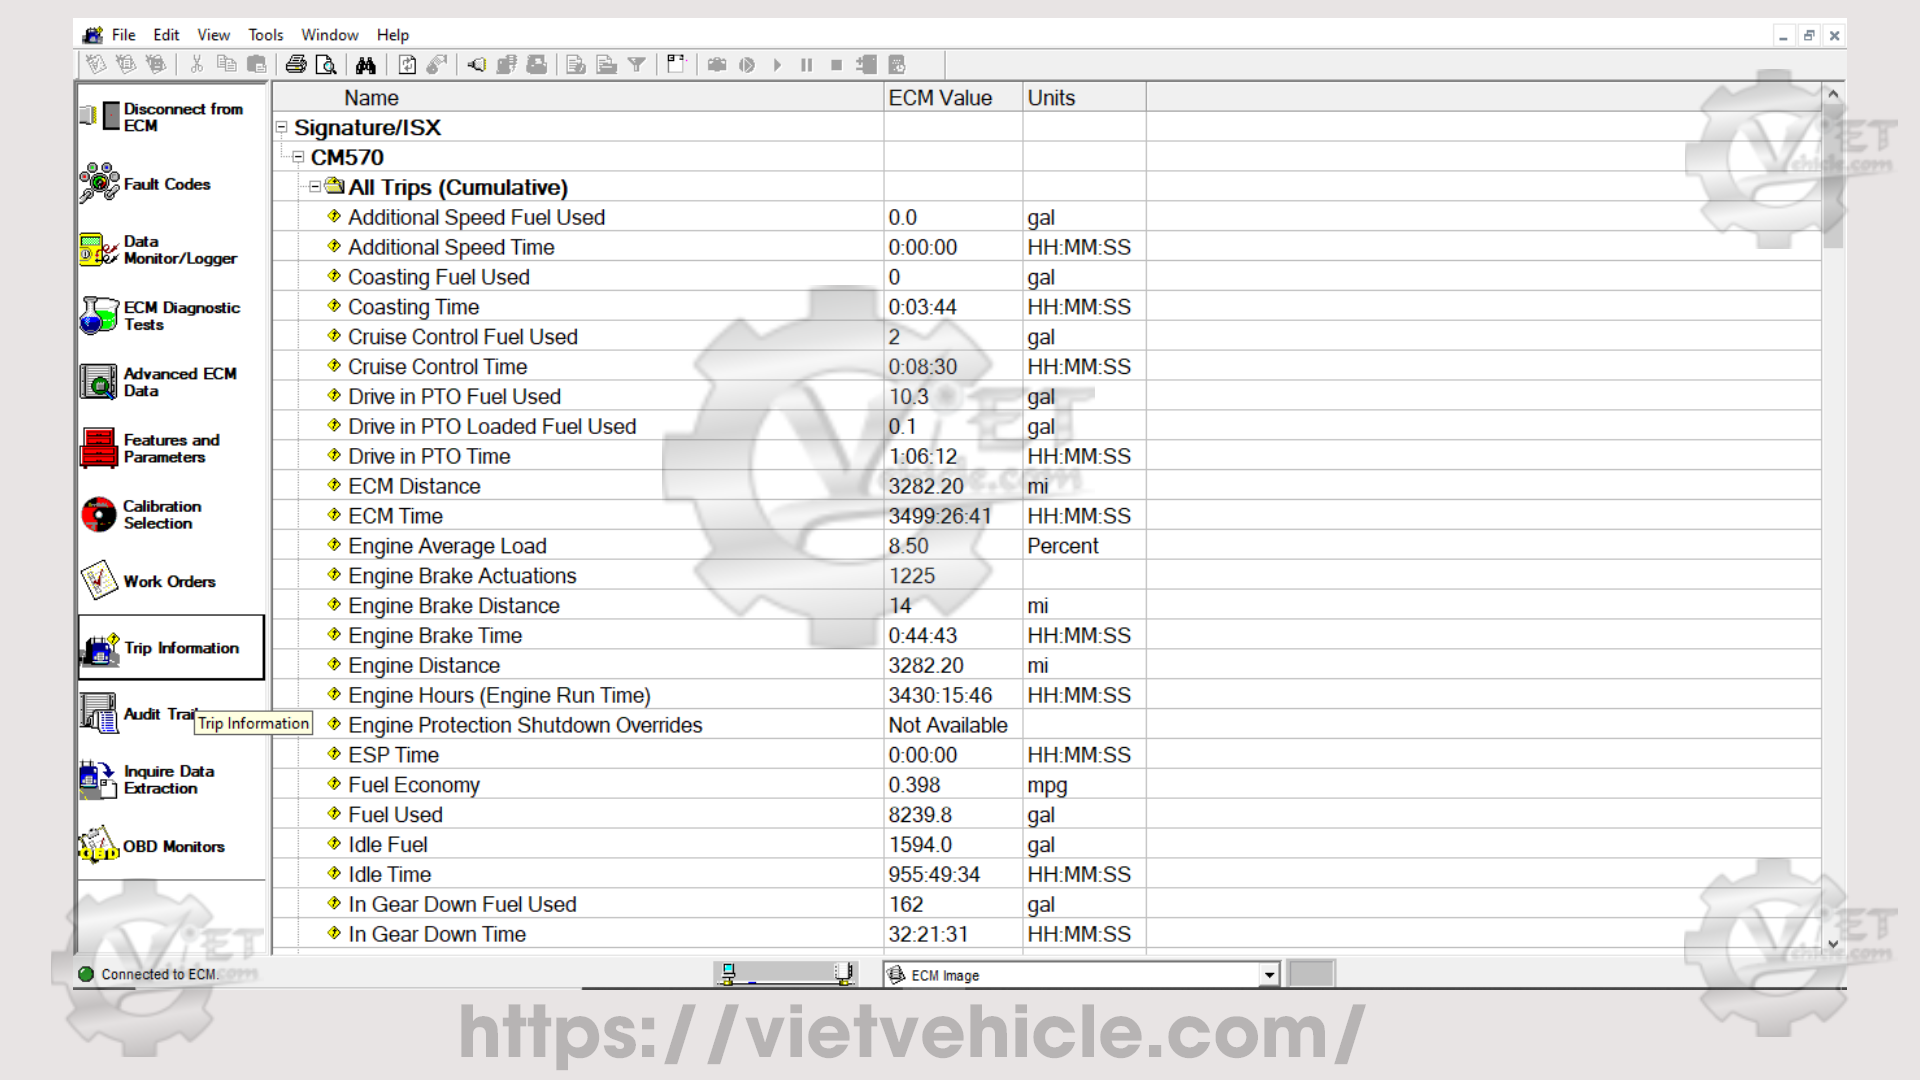Collapse All Trips (Cumulative) folder
The width and height of the screenshot is (1920, 1080).
315,187
